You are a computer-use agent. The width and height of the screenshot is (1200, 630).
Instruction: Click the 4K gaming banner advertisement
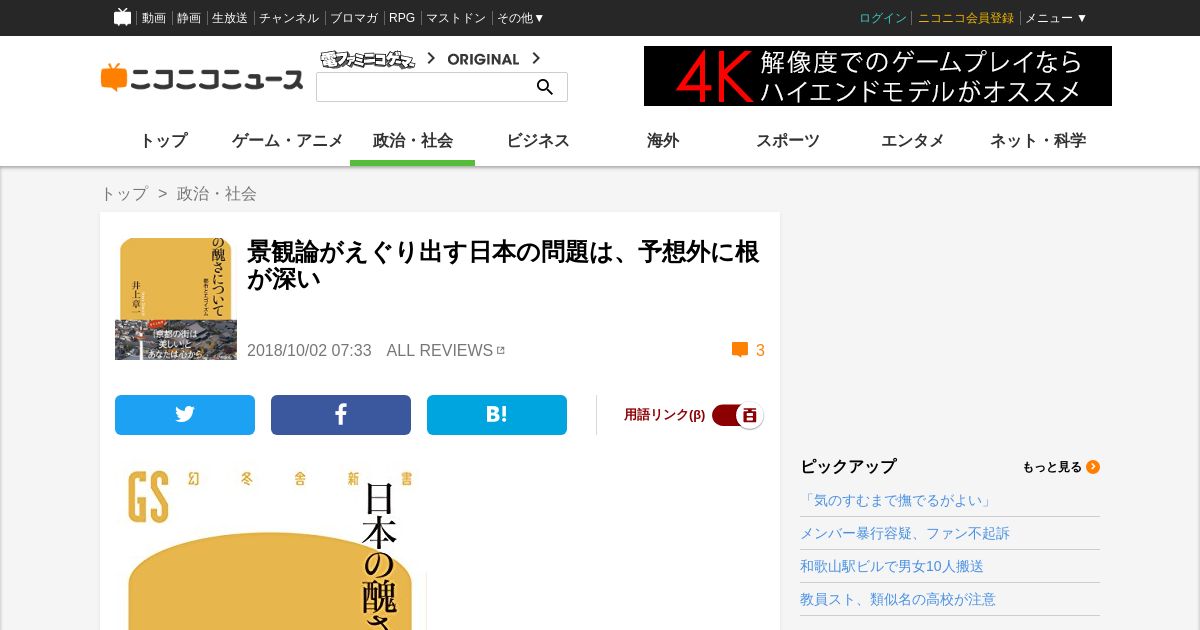point(878,76)
